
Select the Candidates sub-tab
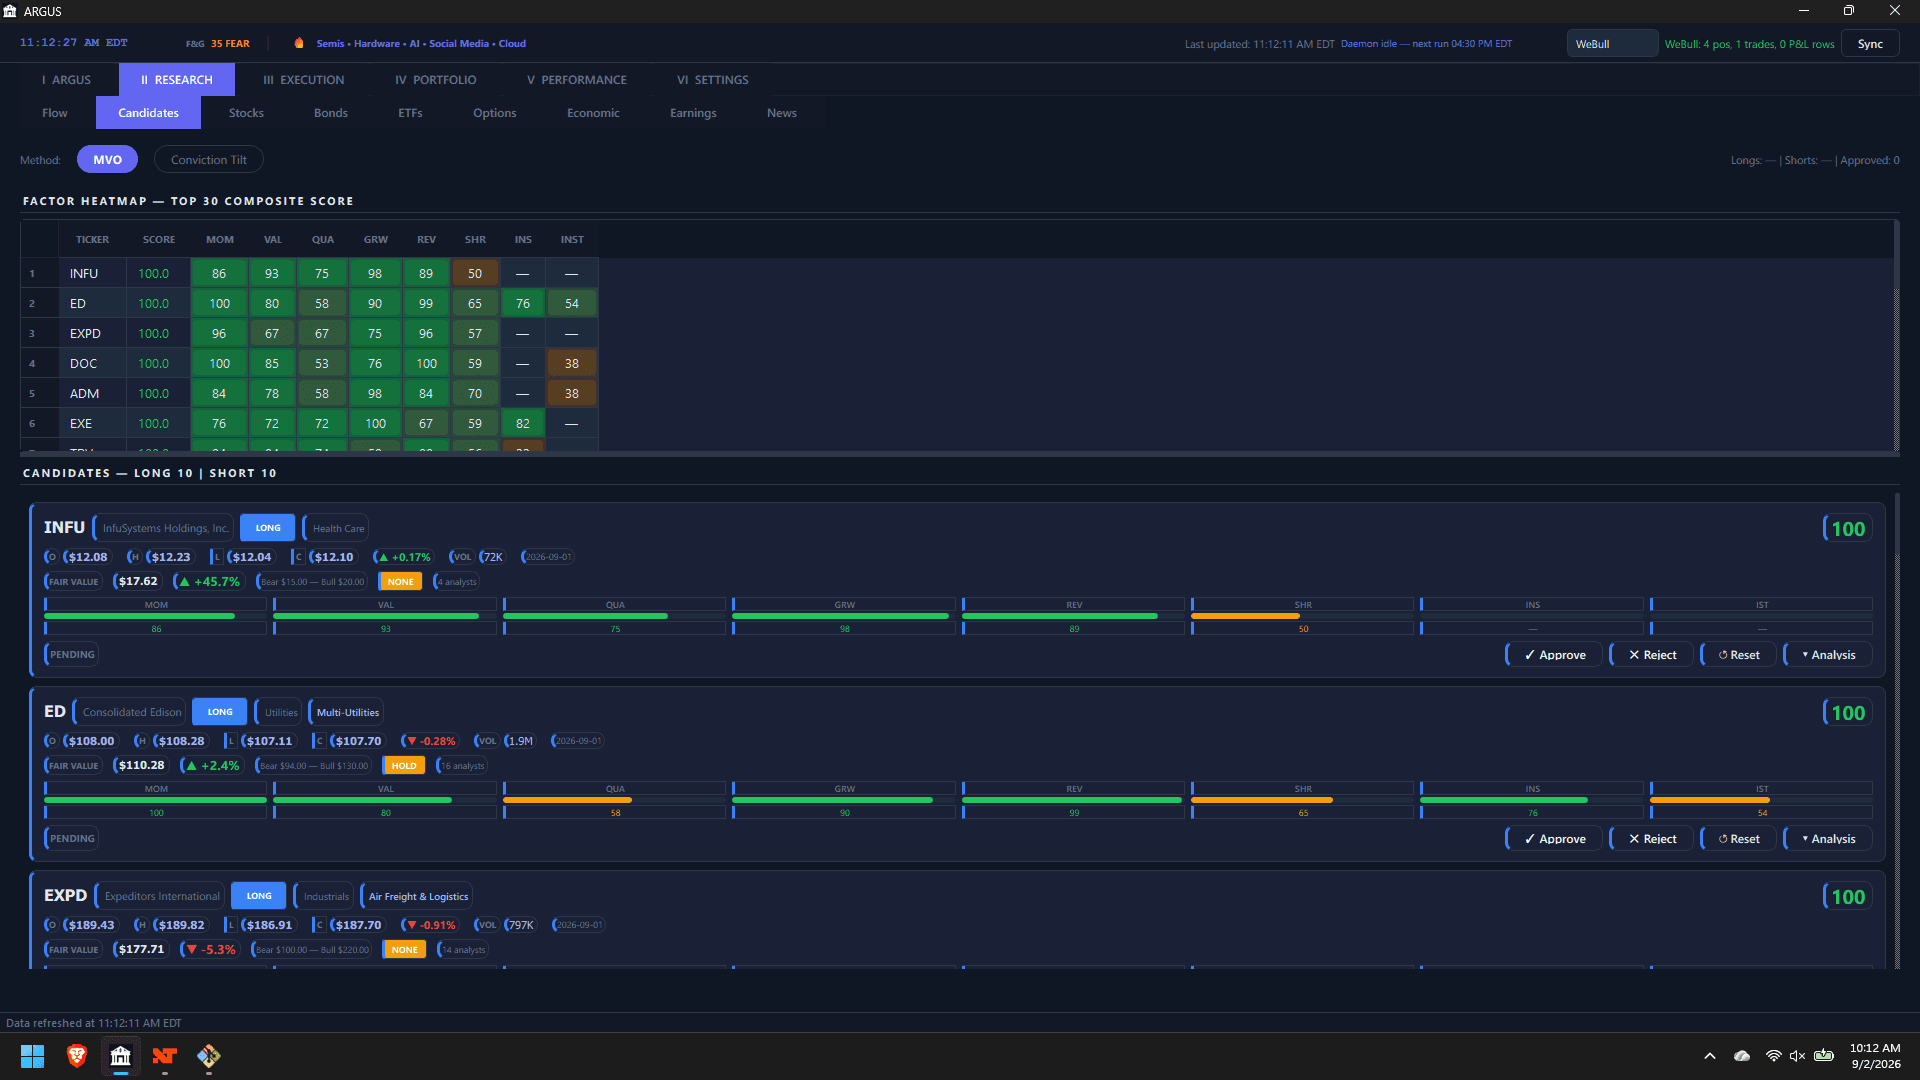point(148,113)
